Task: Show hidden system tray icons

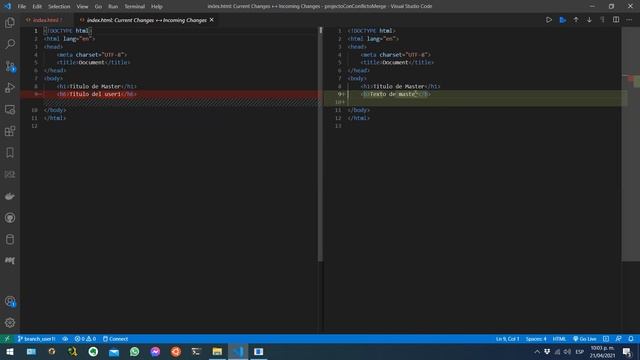Action: tap(537, 352)
